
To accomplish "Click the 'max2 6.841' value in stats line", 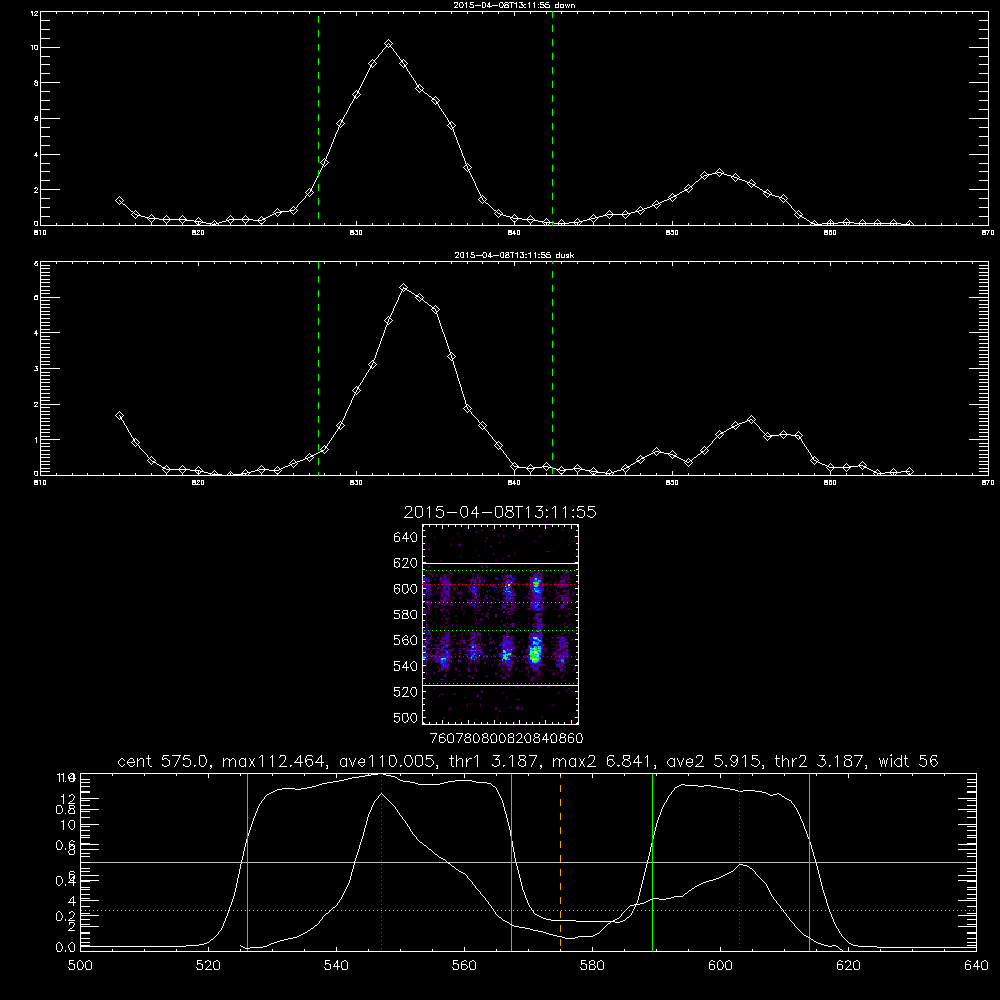I will [601, 761].
